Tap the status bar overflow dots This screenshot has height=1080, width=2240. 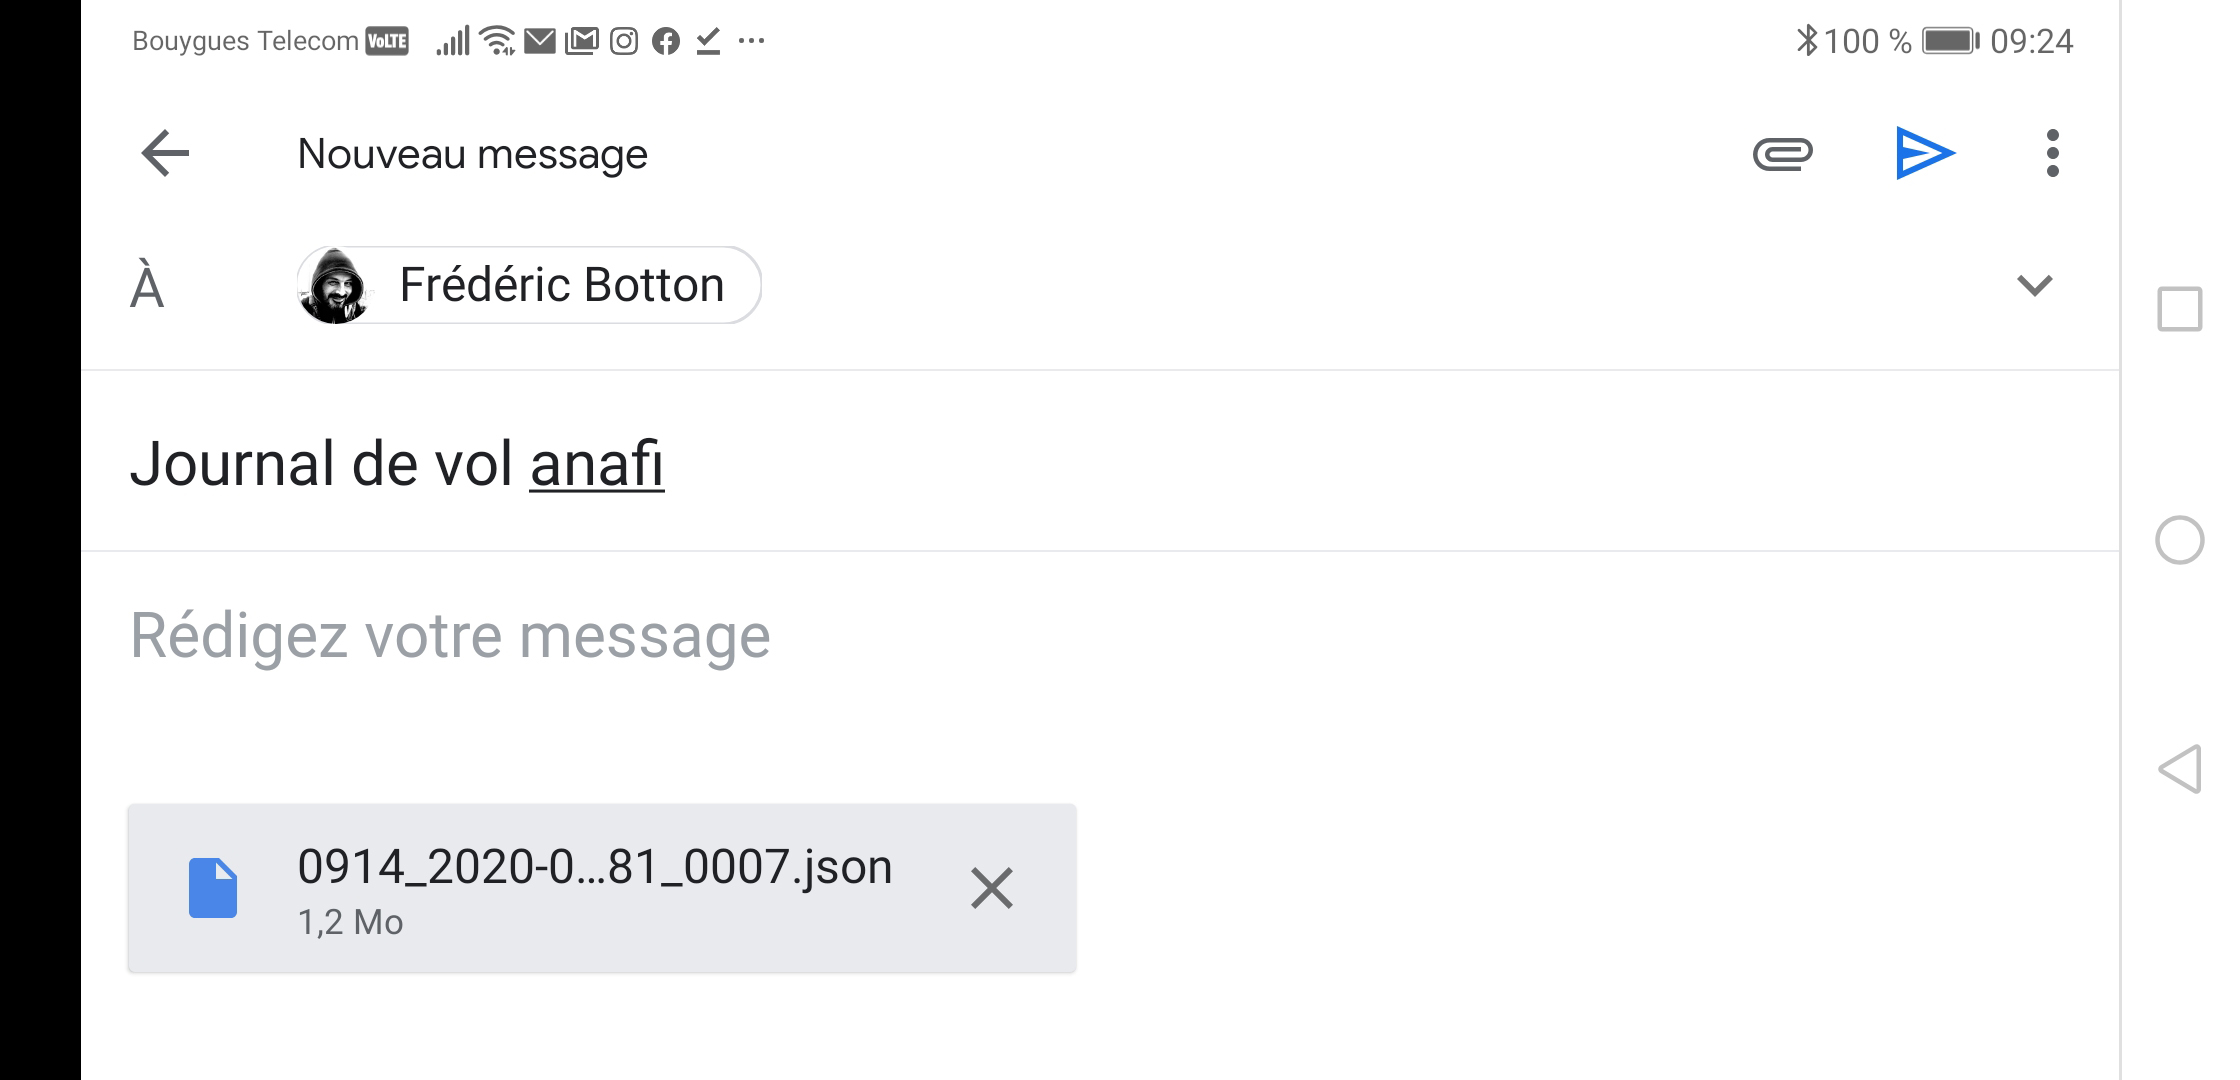click(751, 41)
